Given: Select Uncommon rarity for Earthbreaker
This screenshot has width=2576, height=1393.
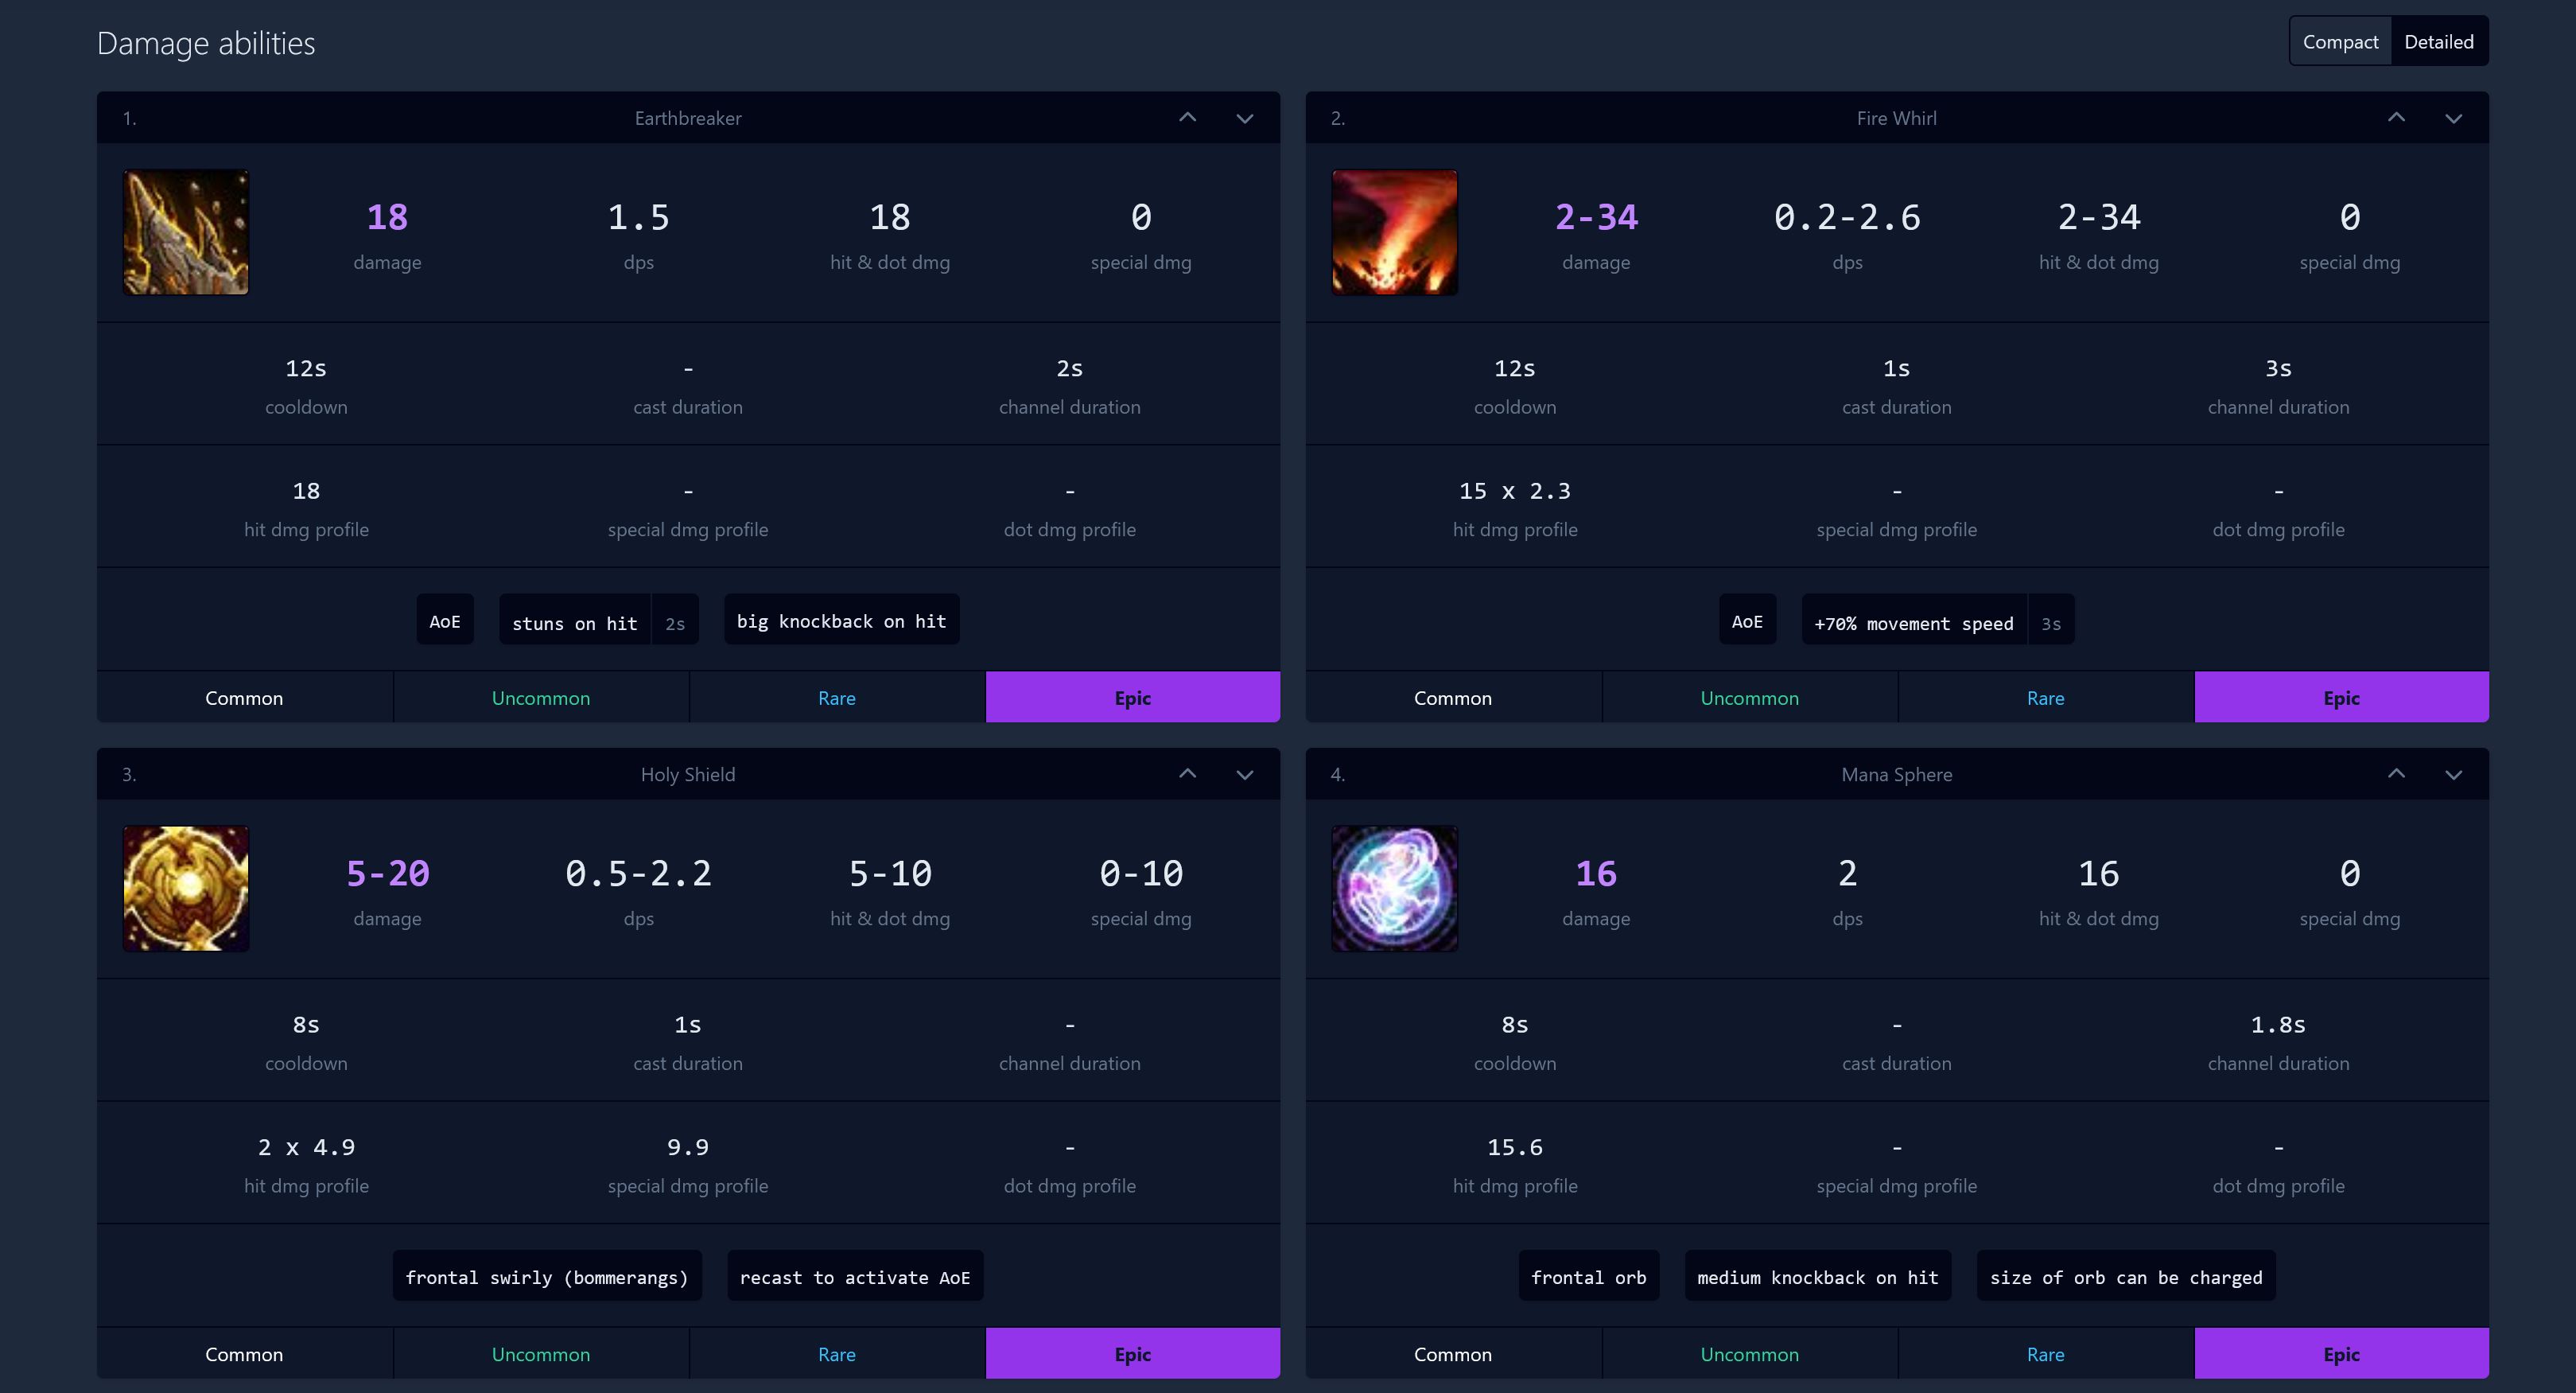Looking at the screenshot, I should pyautogui.click(x=540, y=698).
